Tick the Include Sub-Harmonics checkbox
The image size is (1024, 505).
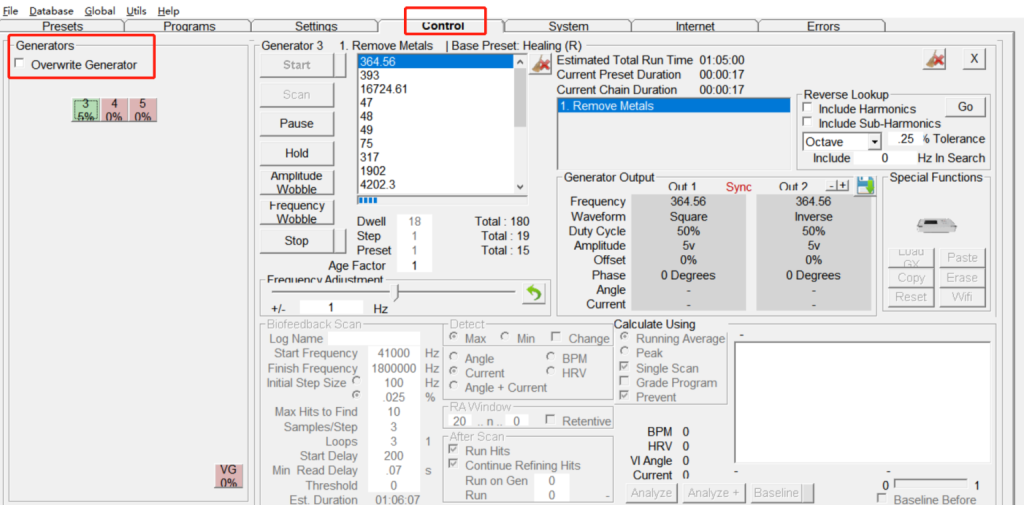pos(809,123)
